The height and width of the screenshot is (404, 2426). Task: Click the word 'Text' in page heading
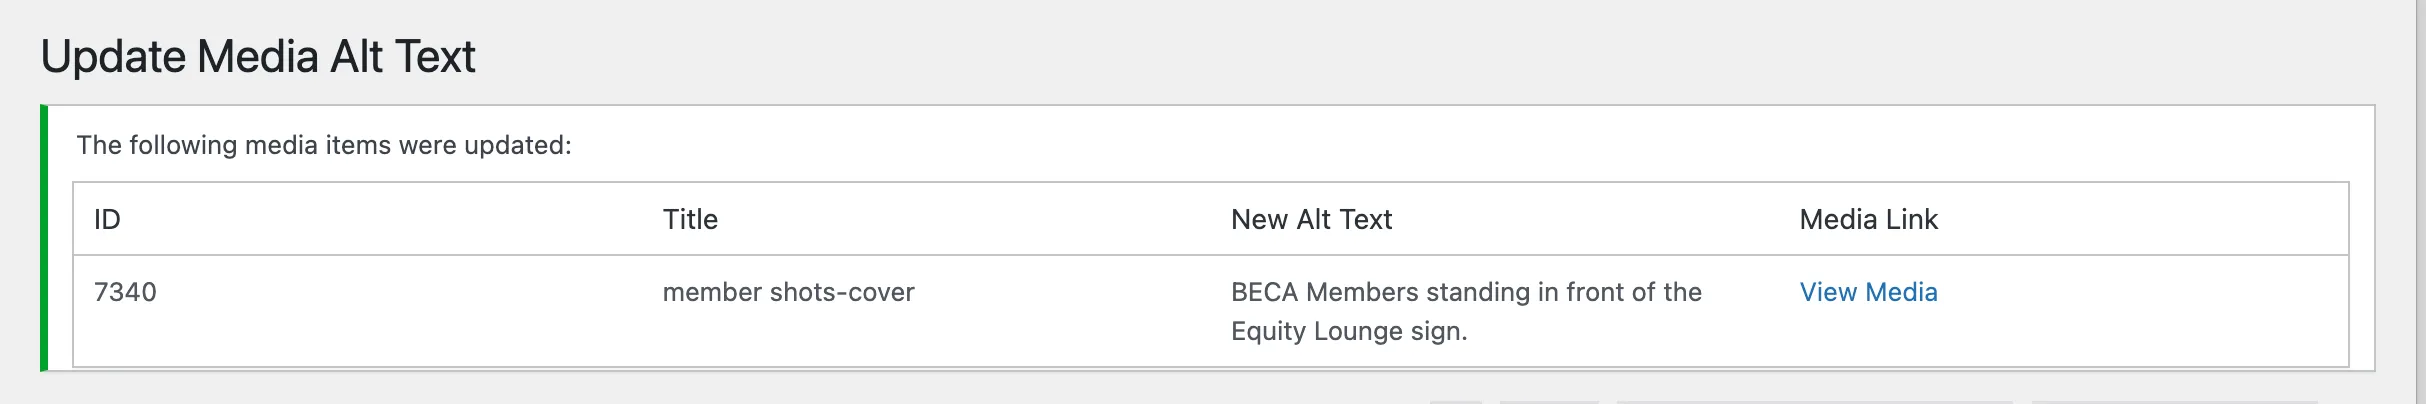click(x=435, y=57)
